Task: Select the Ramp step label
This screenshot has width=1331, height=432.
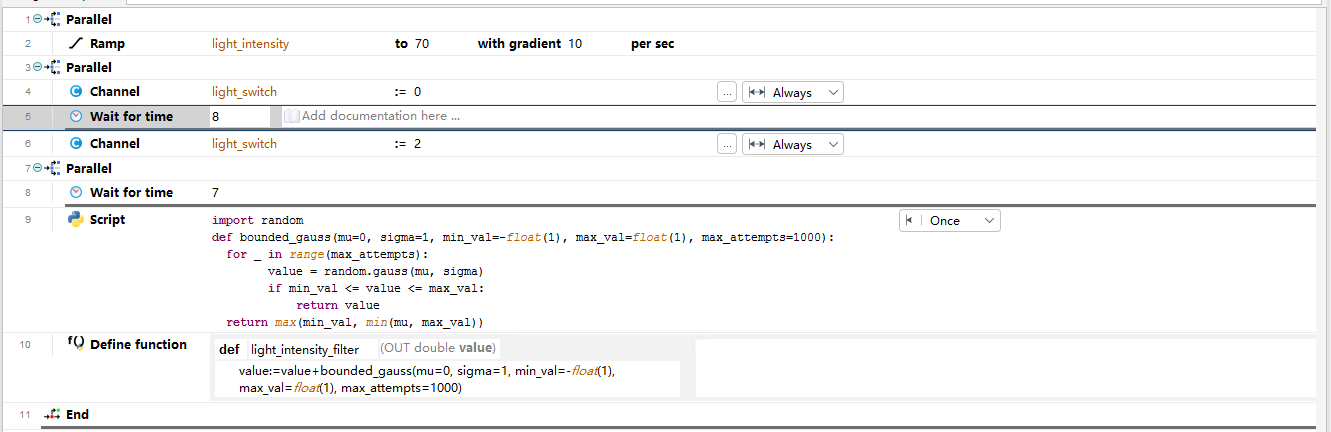Action: (x=107, y=44)
